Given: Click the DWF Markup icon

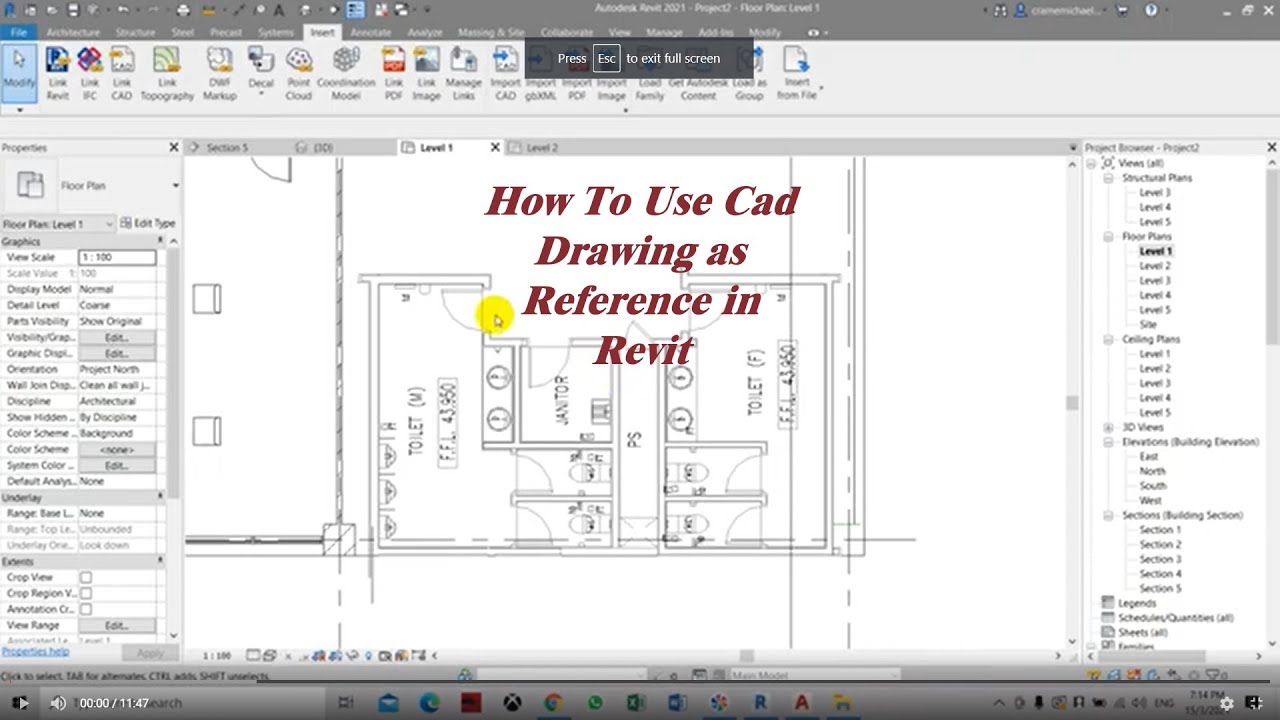Looking at the screenshot, I should 219,73.
